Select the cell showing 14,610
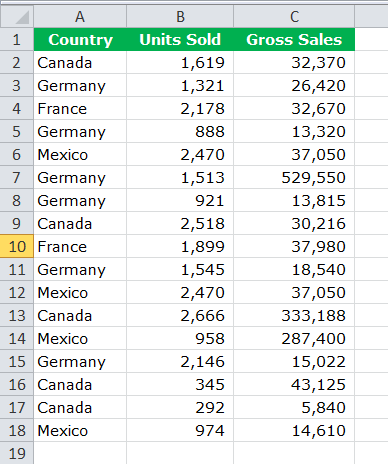The width and height of the screenshot is (388, 464). (x=294, y=430)
